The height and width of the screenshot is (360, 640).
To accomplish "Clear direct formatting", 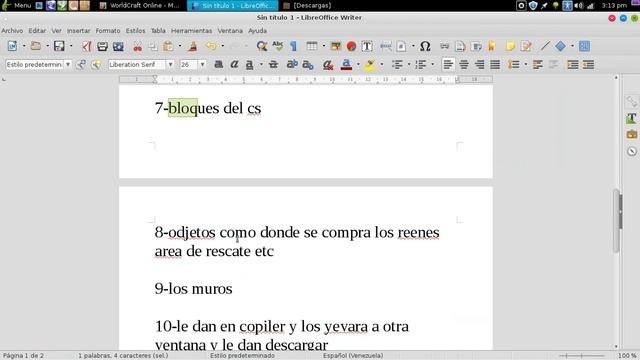I will pos(328,64).
